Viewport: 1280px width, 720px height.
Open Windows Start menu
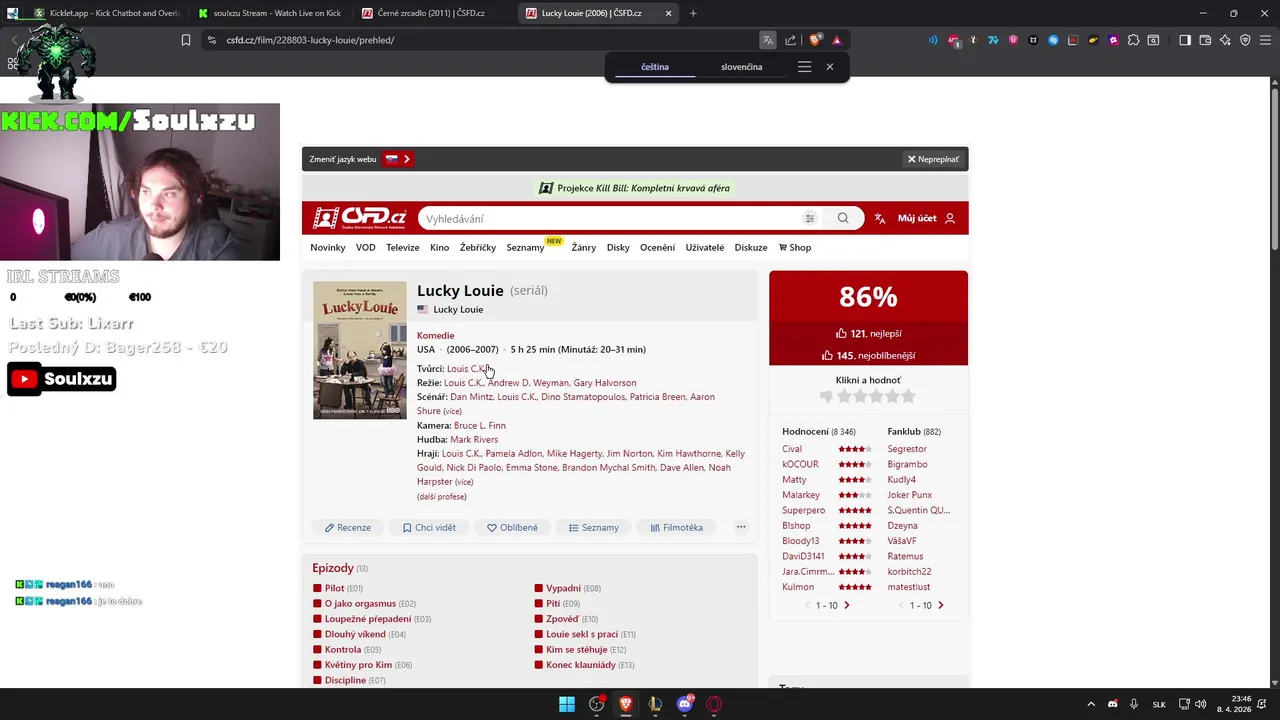click(567, 704)
